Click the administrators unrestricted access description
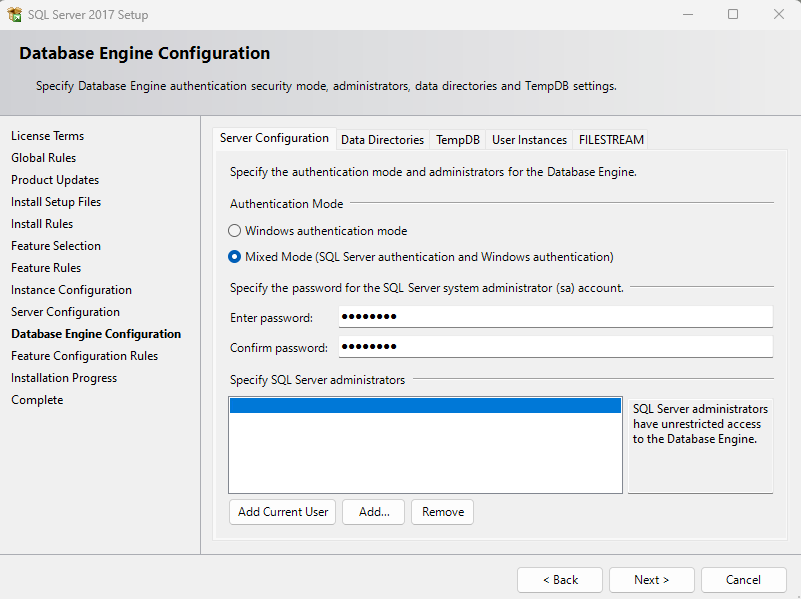This screenshot has height=599, width=801. pyautogui.click(x=700, y=424)
